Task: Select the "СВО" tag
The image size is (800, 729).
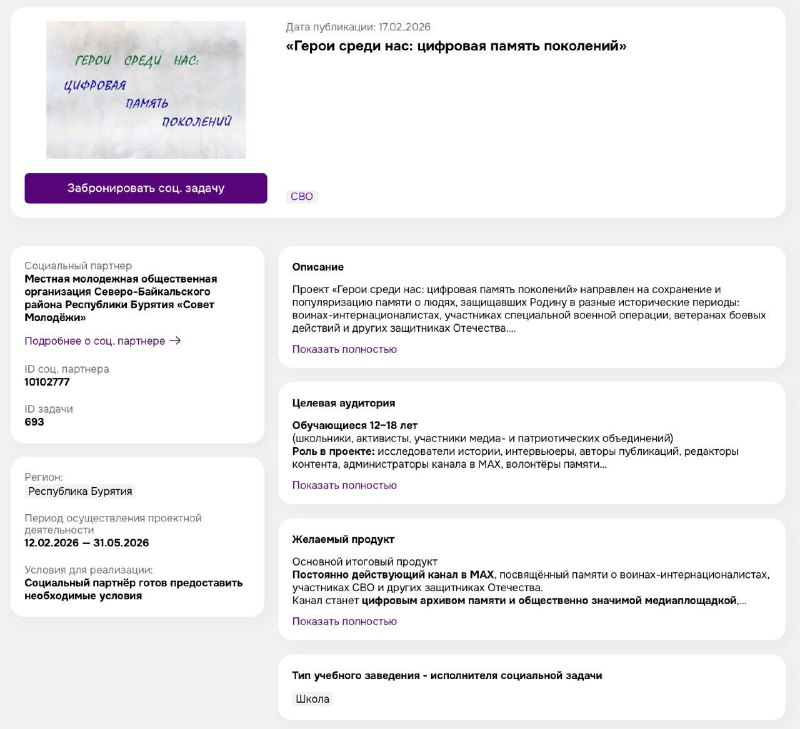Action: tap(301, 197)
